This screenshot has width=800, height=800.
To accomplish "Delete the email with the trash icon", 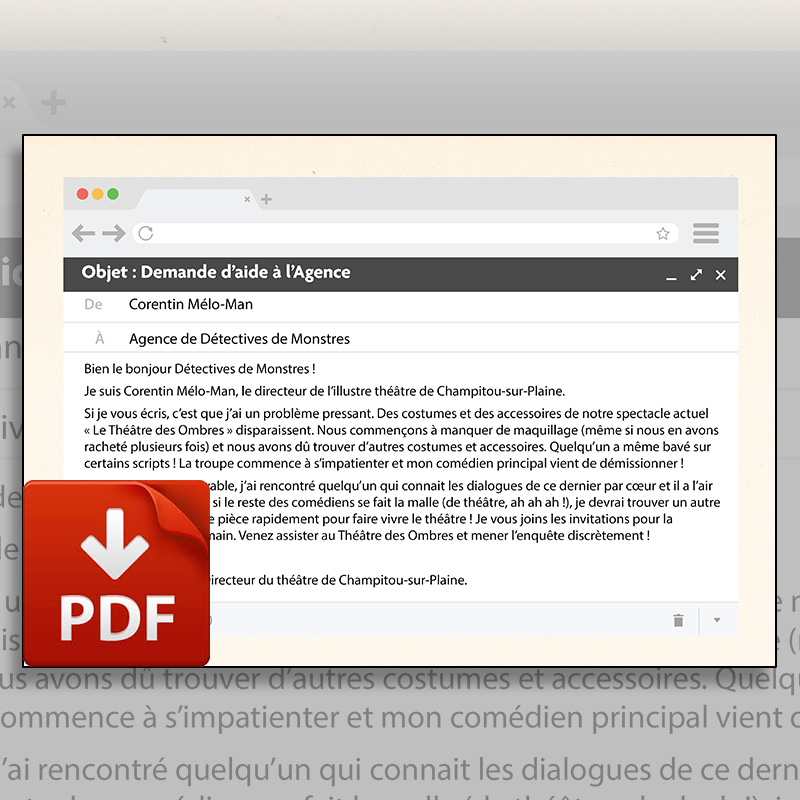I will 678,620.
